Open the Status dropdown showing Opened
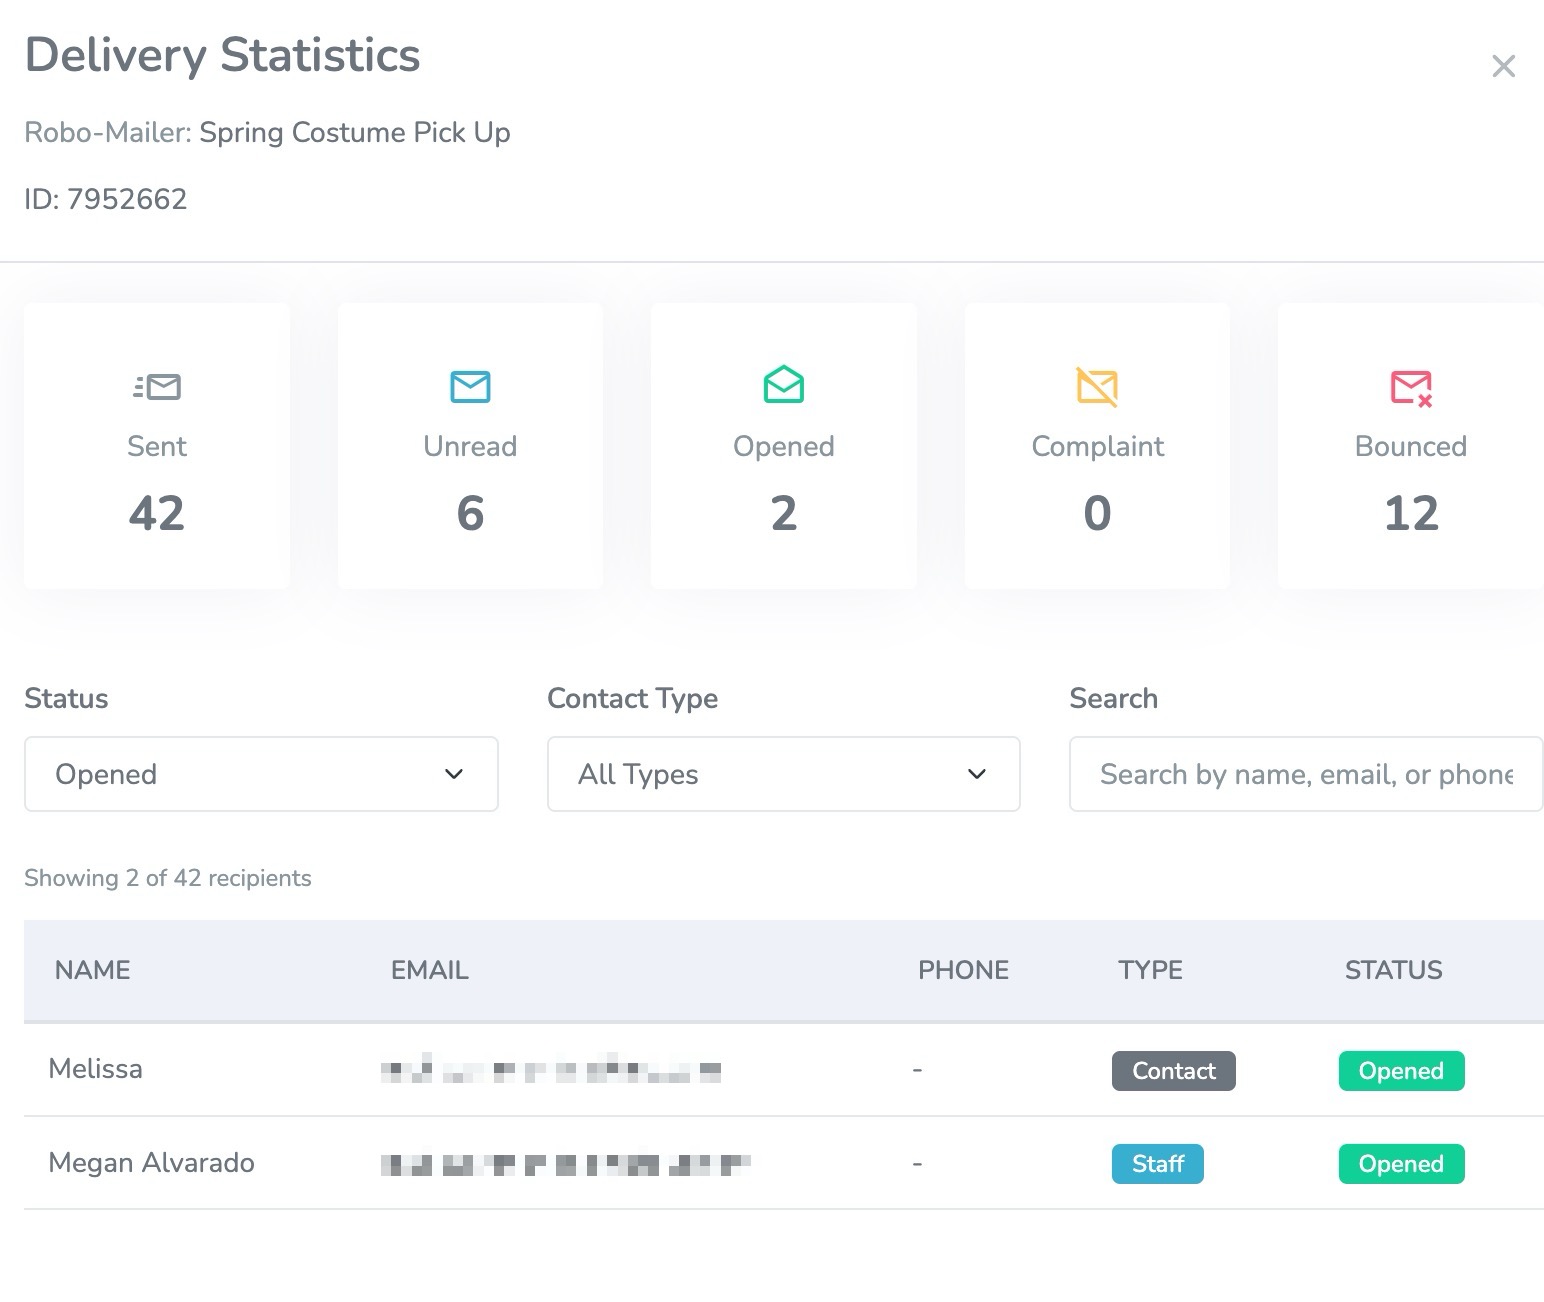1544x1302 pixels. click(x=261, y=774)
